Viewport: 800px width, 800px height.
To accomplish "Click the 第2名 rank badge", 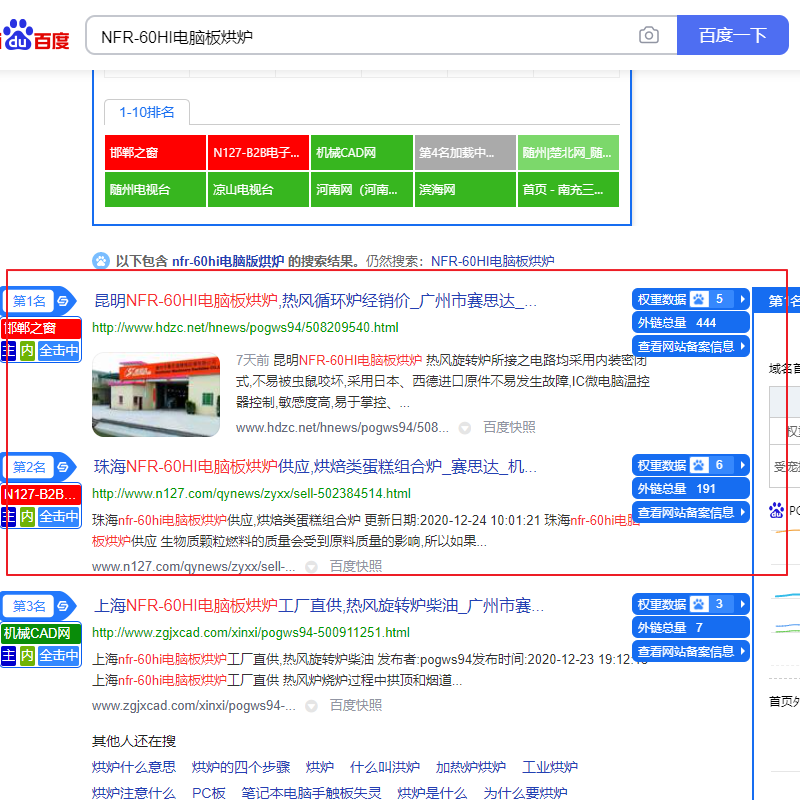I will click(29, 467).
